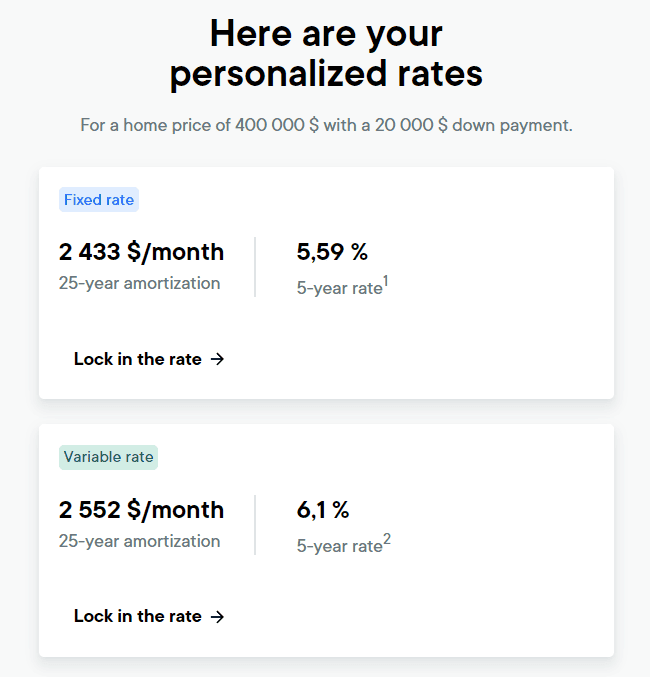Click the 5-year rate label under 6,1 %
This screenshot has height=677, width=650.
339,546
